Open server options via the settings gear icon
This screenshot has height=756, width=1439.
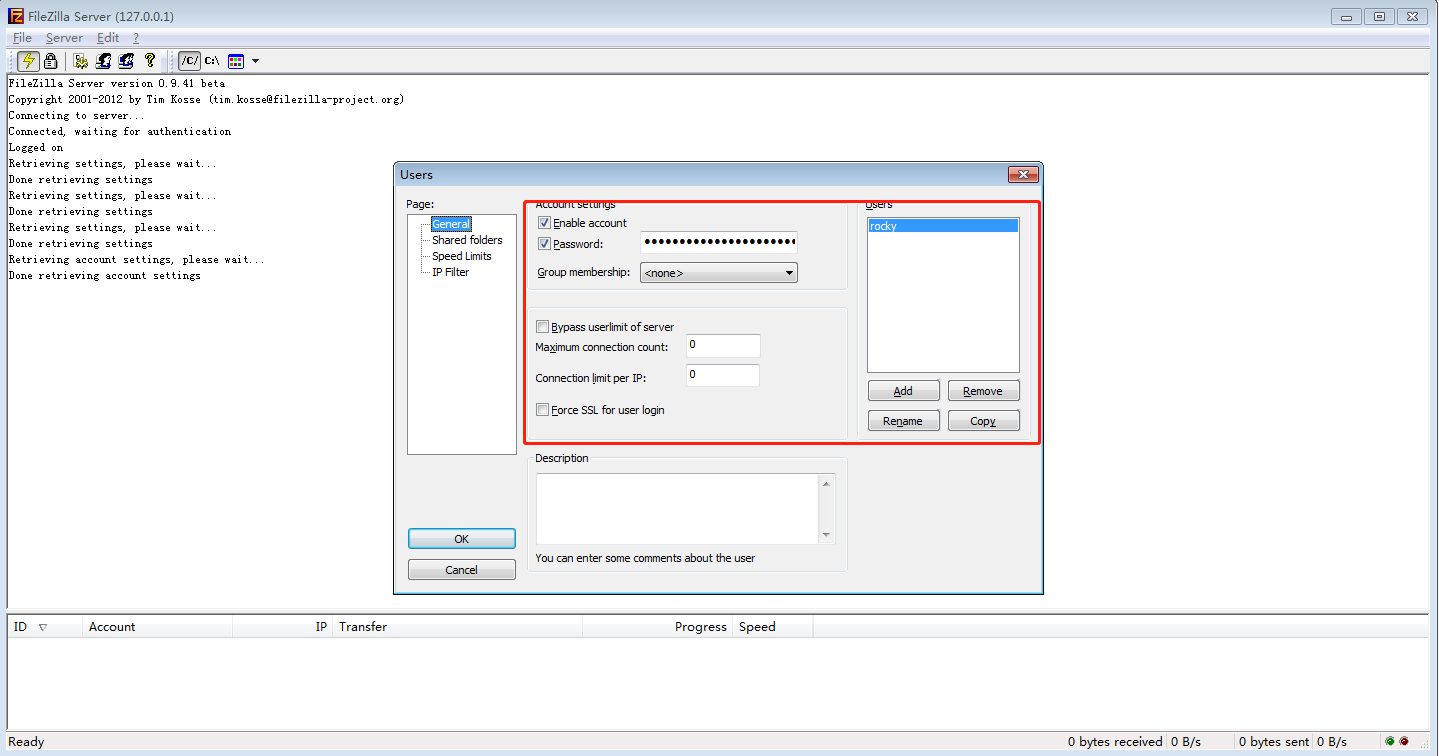tap(80, 61)
